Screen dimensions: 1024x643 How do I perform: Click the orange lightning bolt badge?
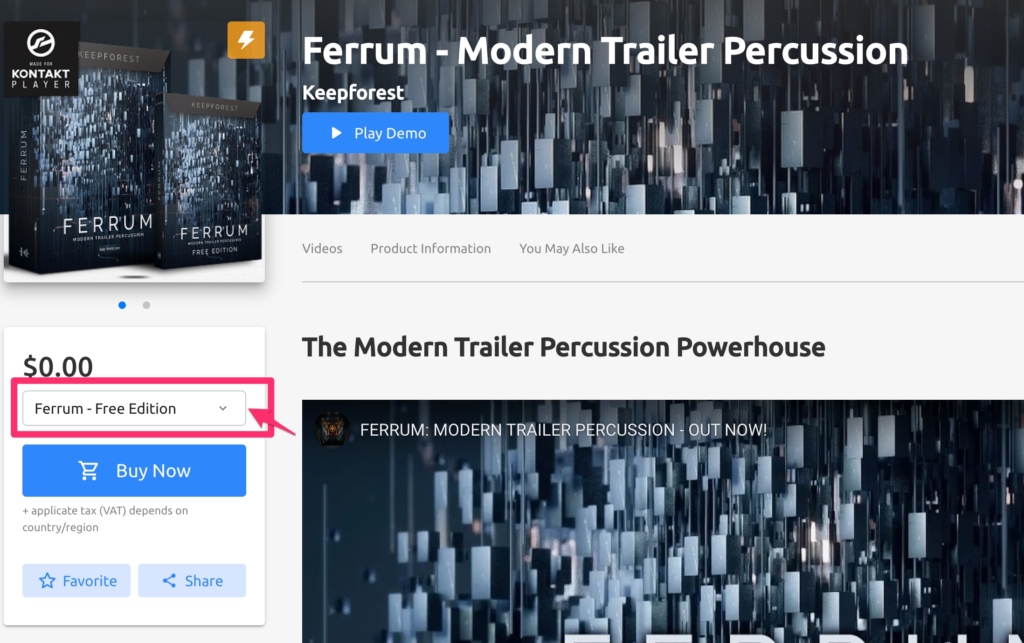[x=246, y=40]
